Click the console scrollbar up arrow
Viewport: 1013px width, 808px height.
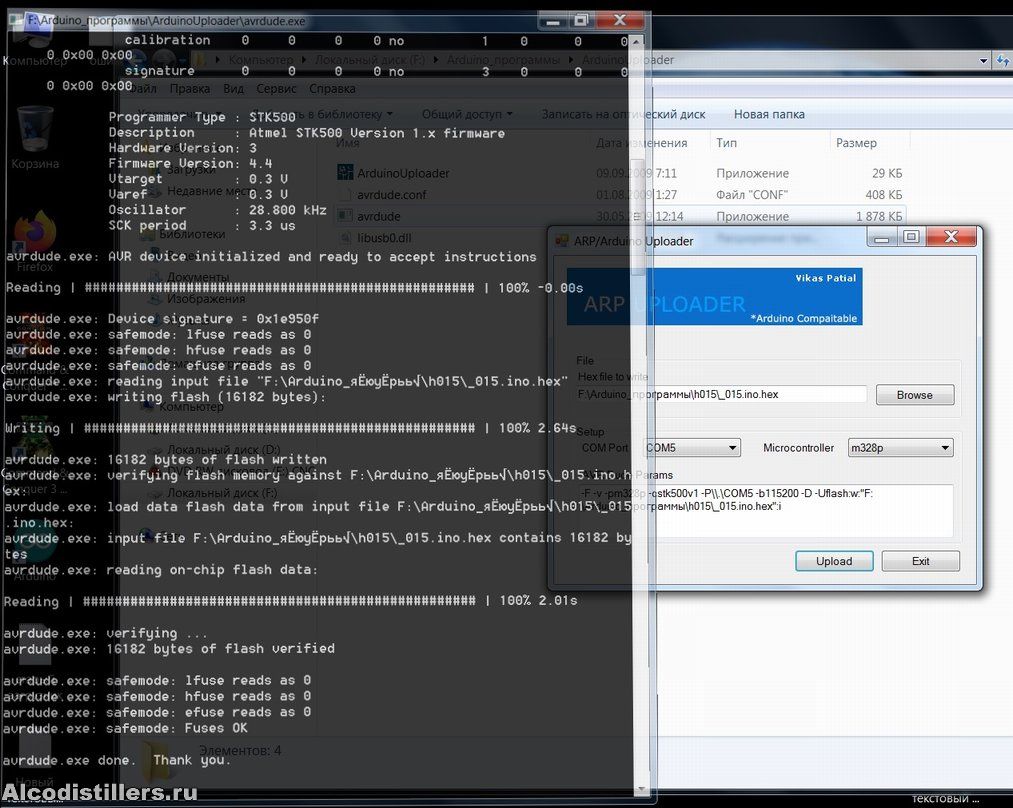pyautogui.click(x=637, y=41)
